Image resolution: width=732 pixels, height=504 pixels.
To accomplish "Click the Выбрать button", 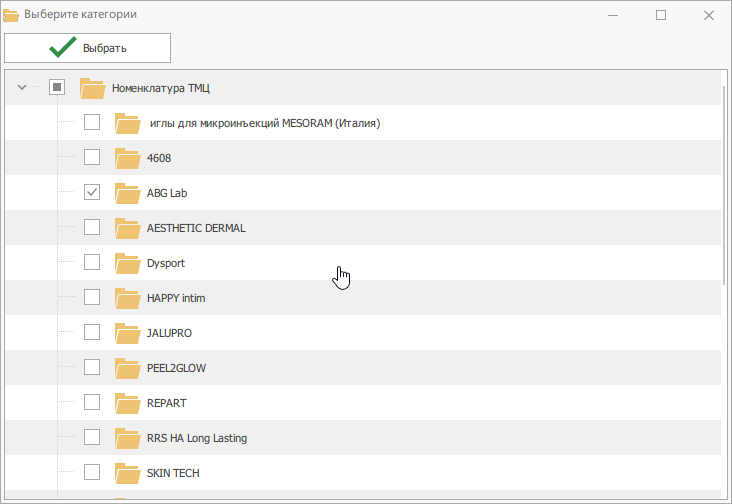I will [87, 48].
